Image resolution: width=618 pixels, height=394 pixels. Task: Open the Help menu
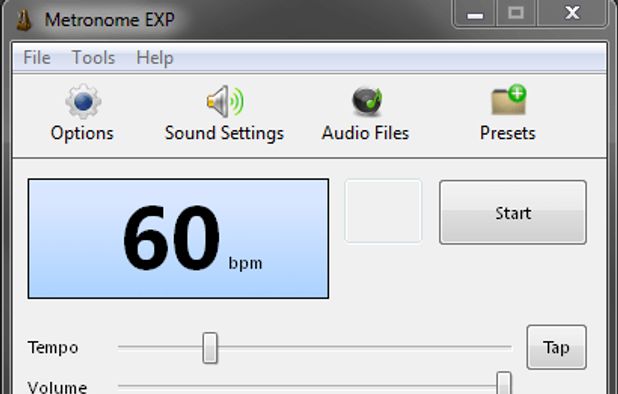pos(154,58)
